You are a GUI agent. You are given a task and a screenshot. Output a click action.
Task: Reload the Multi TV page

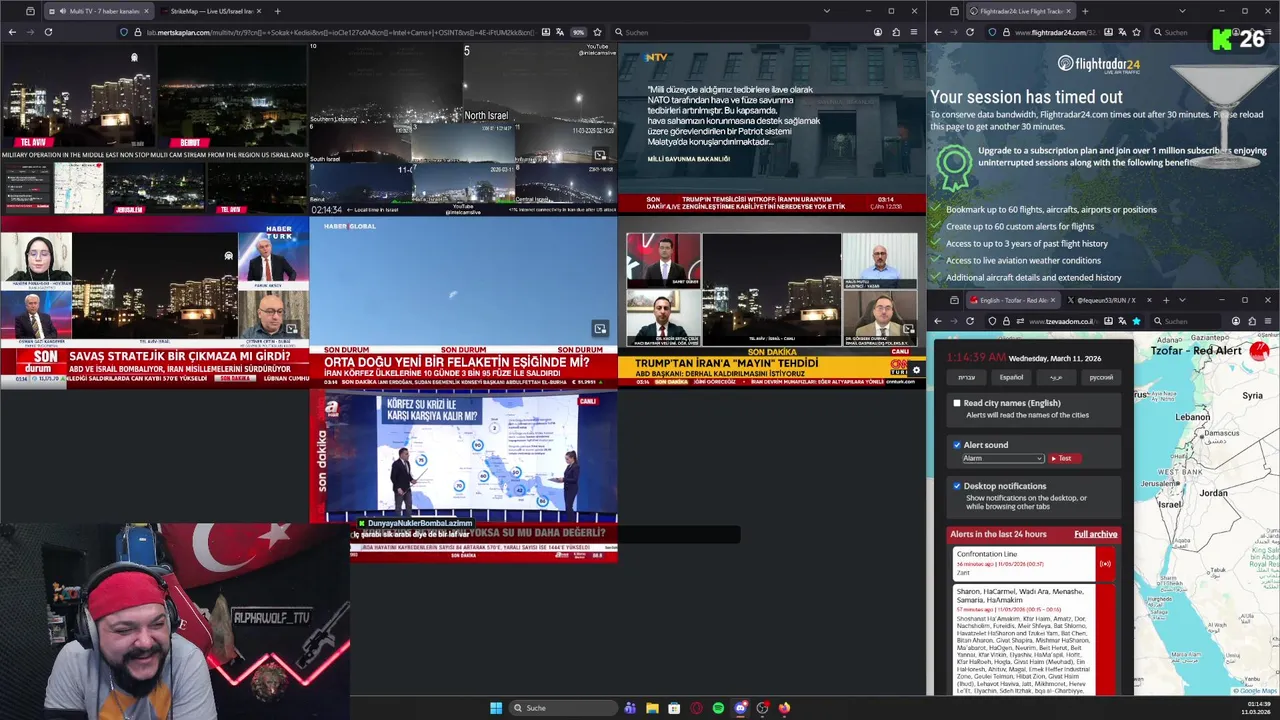[48, 32]
